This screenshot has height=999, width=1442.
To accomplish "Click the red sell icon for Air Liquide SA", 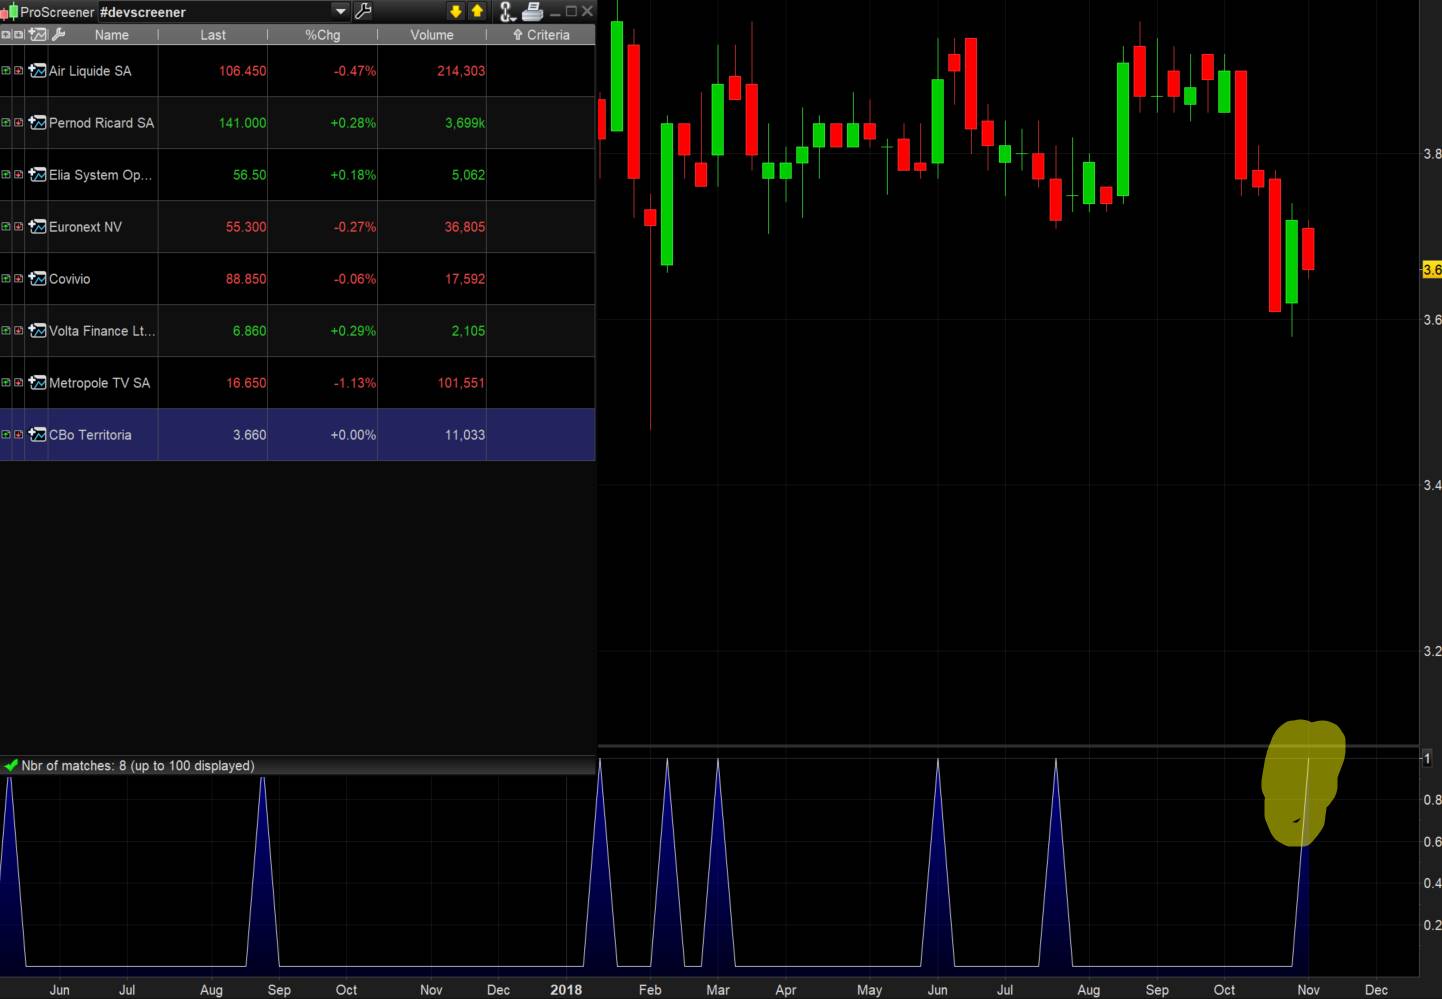I will pyautogui.click(x=18, y=71).
